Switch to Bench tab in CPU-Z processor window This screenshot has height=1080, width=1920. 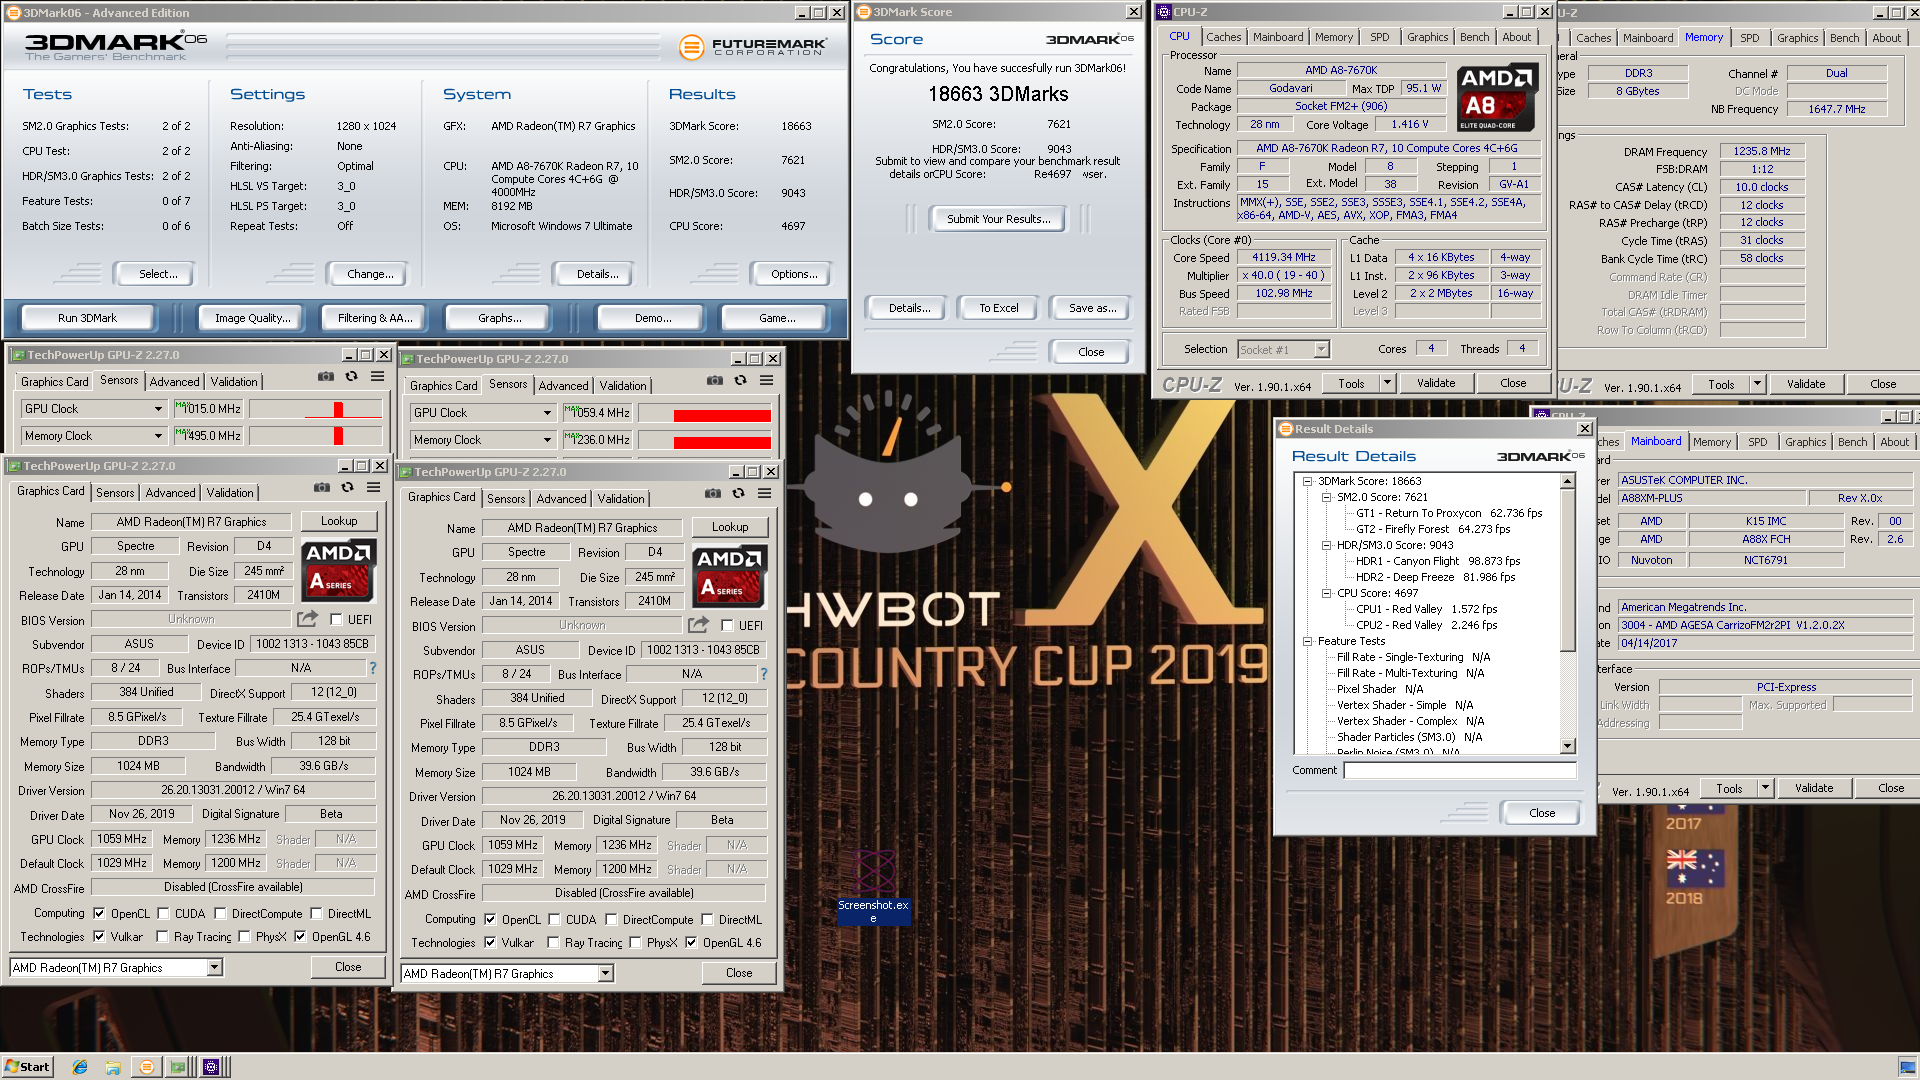tap(1474, 37)
